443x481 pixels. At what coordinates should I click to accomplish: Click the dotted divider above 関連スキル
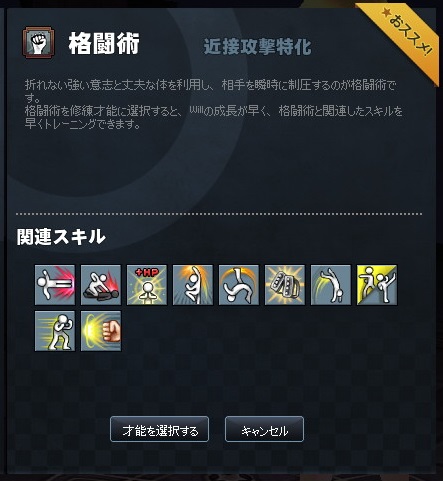[219, 214]
